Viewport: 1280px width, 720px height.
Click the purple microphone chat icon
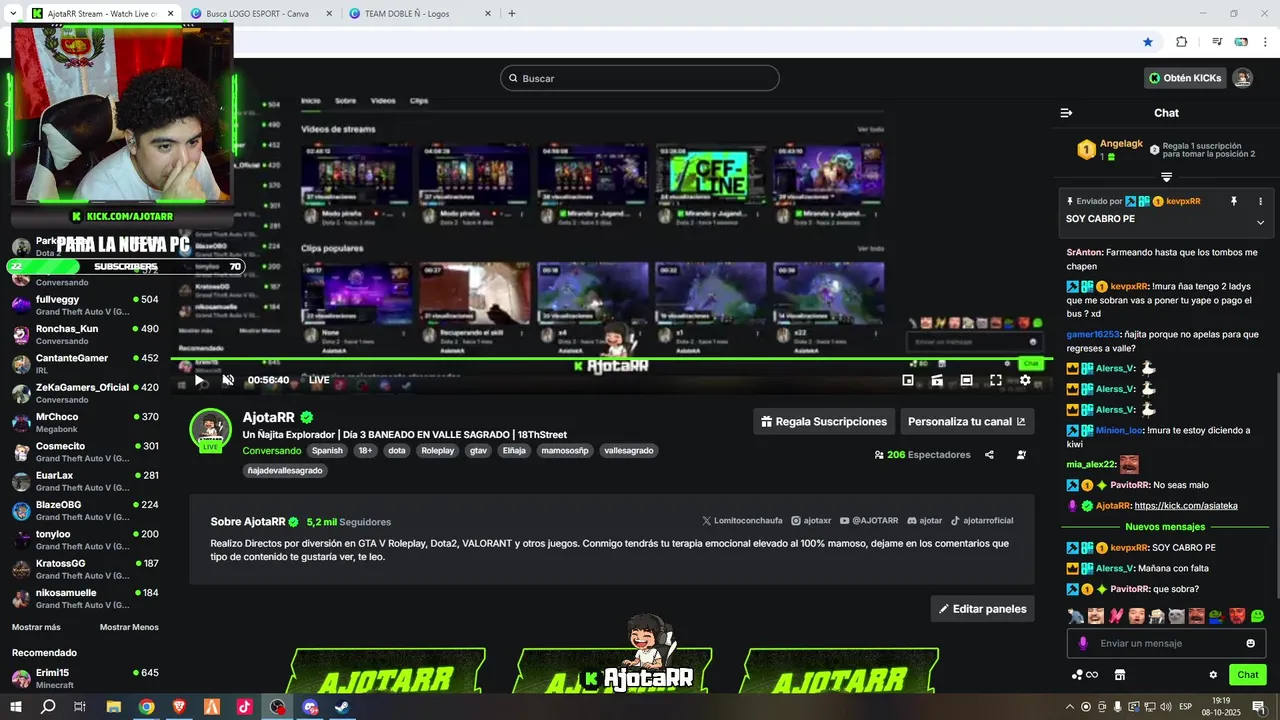[1083, 643]
